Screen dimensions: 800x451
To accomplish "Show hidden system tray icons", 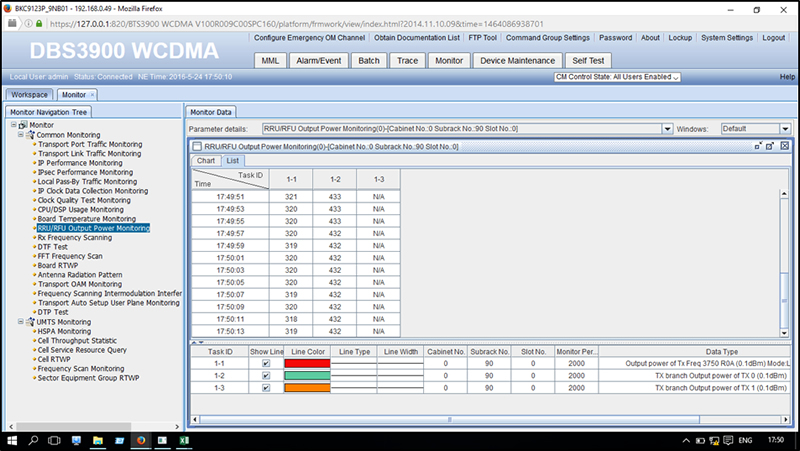I will (x=686, y=440).
